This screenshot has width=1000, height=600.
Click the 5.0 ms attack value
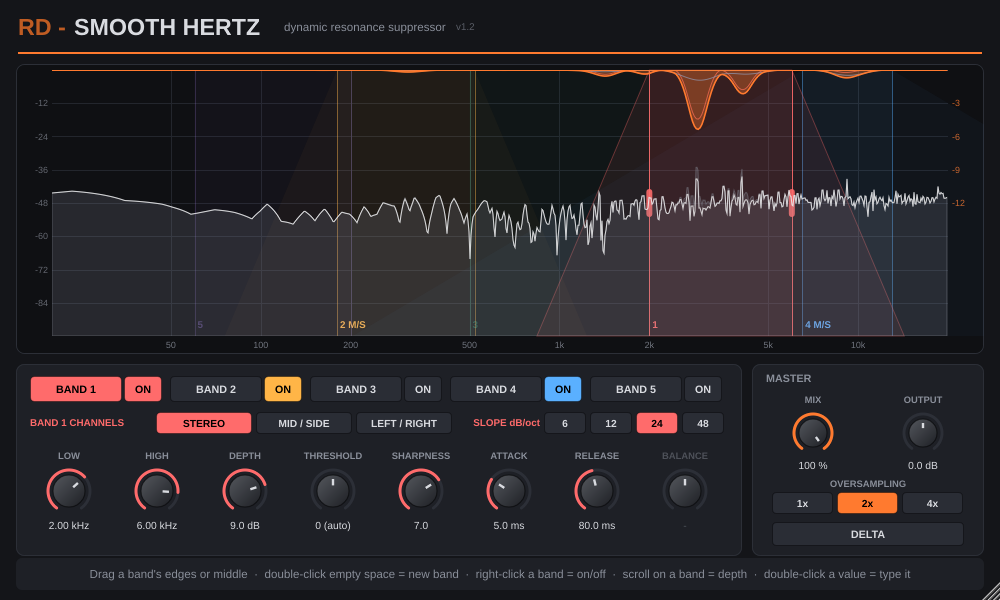pos(509,525)
